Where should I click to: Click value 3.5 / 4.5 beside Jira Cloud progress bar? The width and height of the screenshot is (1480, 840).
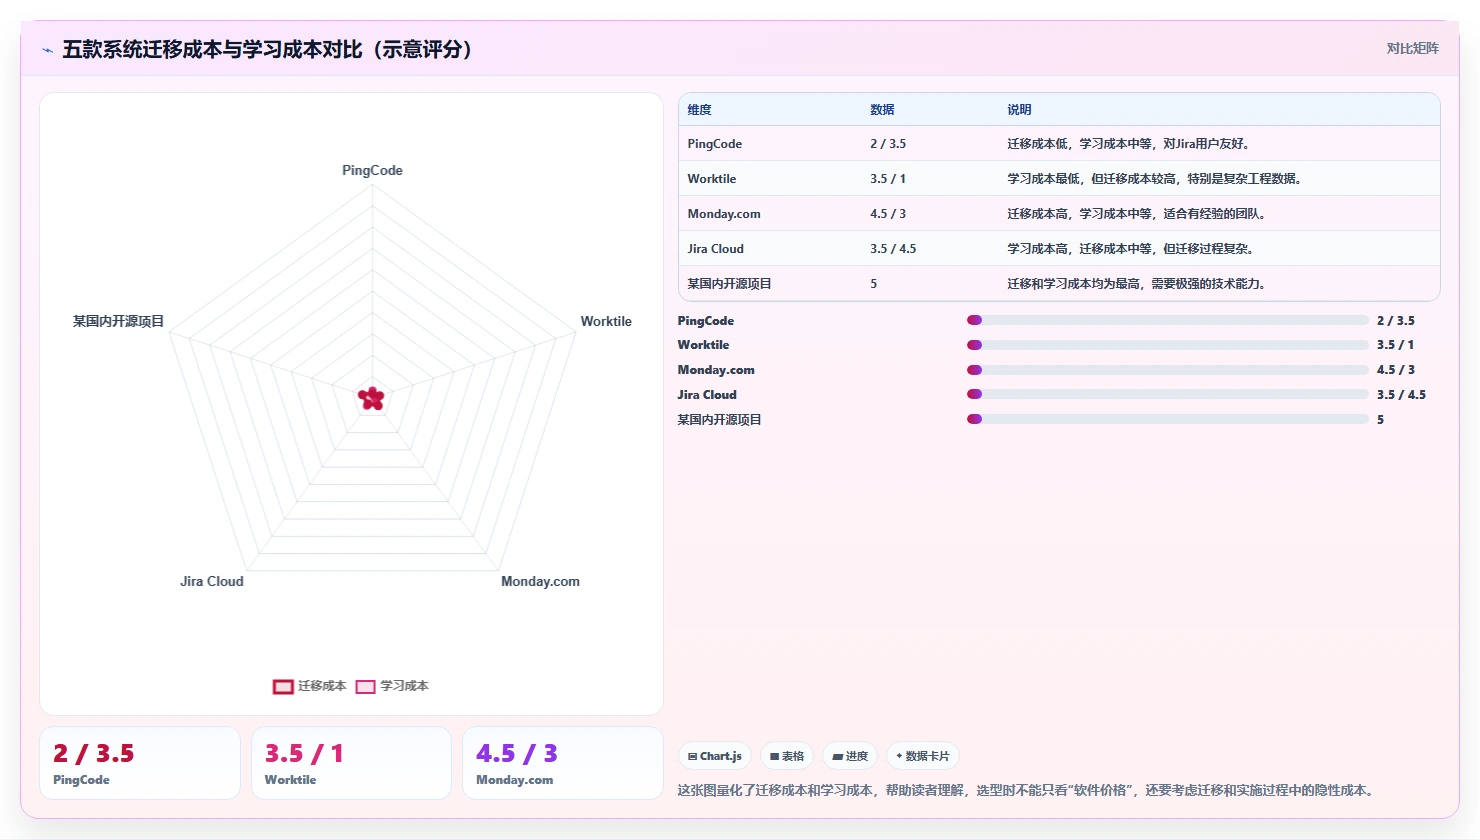coord(1401,395)
